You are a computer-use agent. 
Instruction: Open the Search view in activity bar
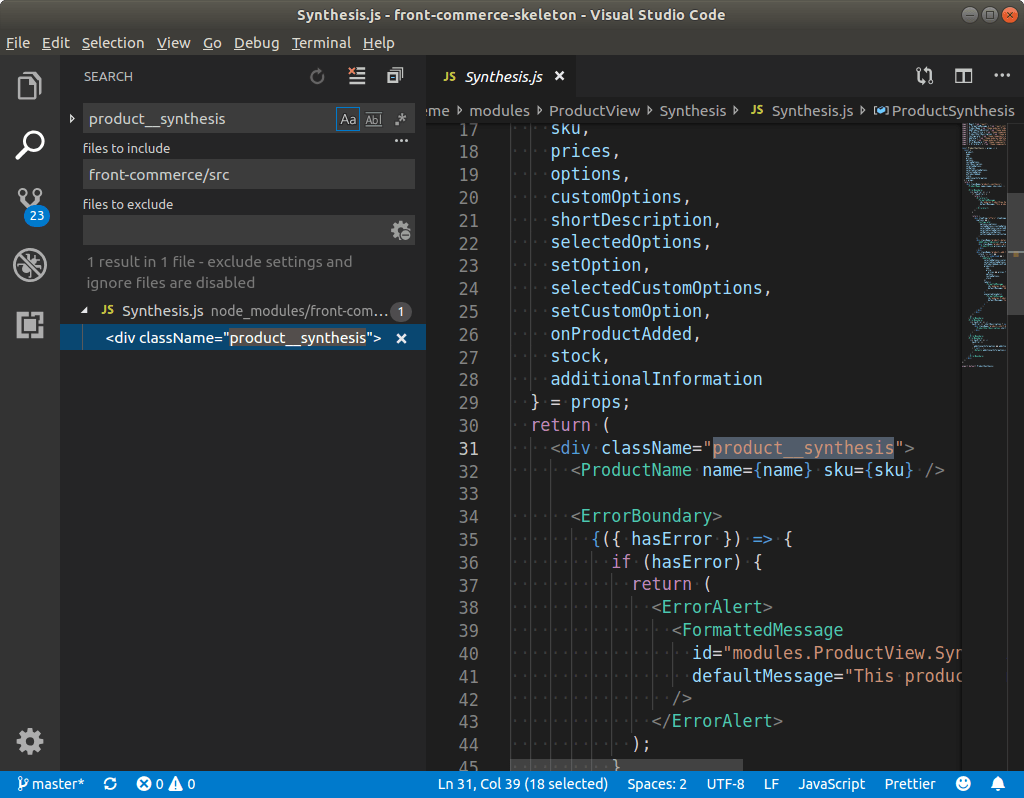click(x=29, y=144)
